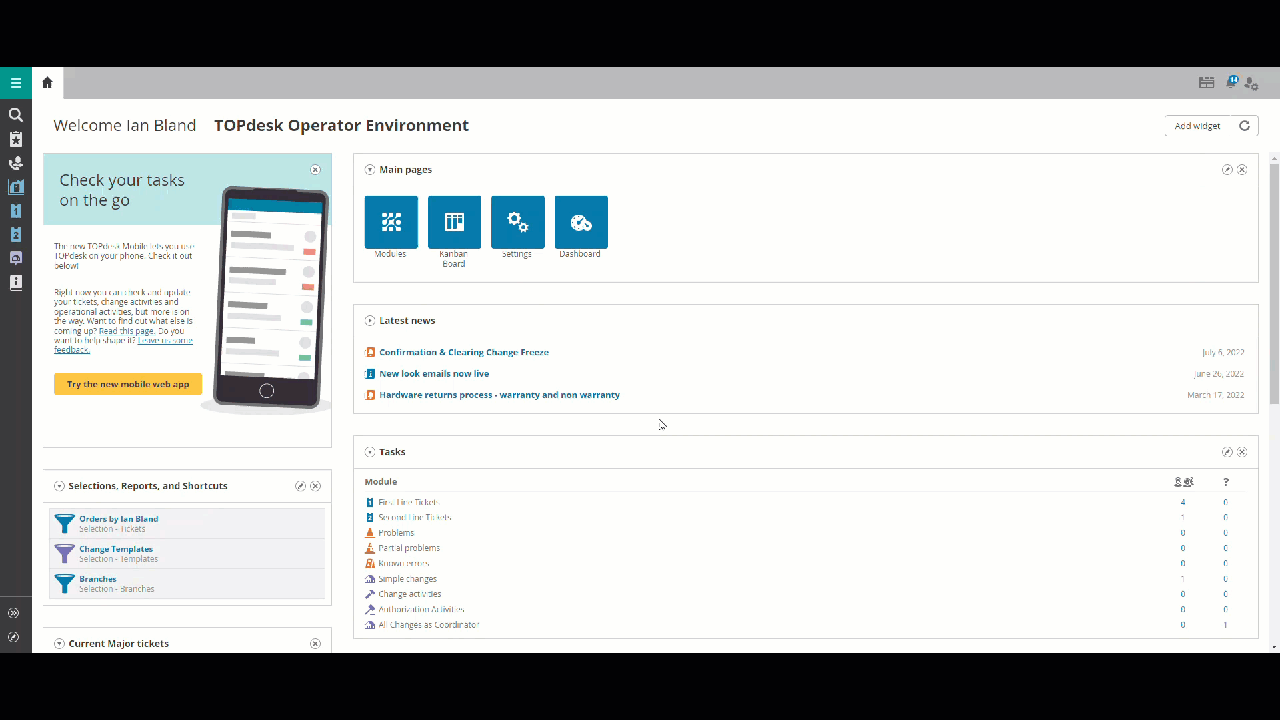Image resolution: width=1280 pixels, height=720 pixels.
Task: Open operator settings from the top-right icon
Action: coord(1251,83)
